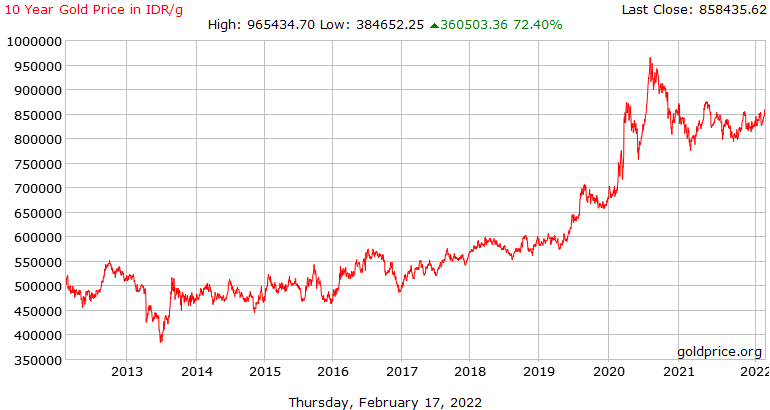The width and height of the screenshot is (770, 410).
Task: Click the y-axis label 700000
Action: (x=38, y=188)
